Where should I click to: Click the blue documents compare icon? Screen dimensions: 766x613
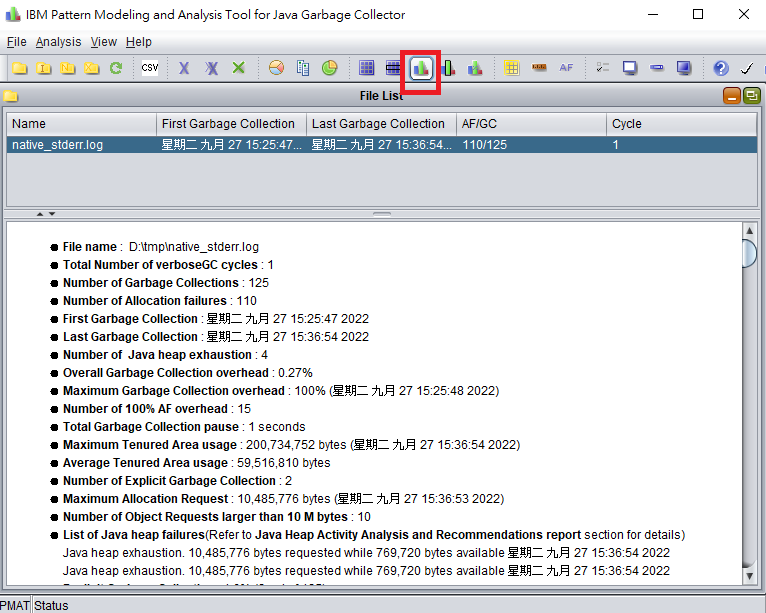303,68
